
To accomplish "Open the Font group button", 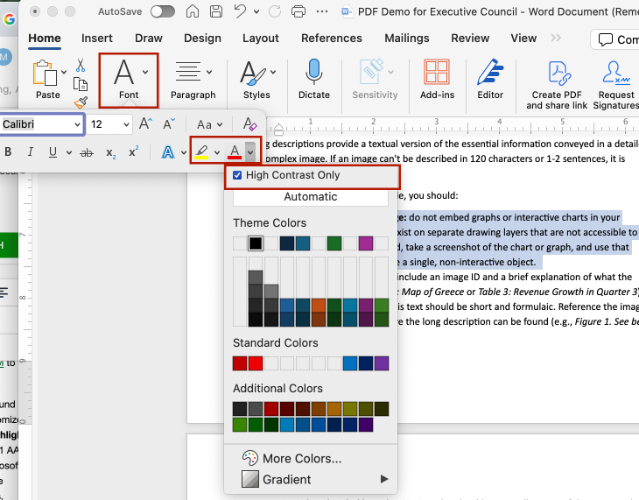I will pos(128,80).
